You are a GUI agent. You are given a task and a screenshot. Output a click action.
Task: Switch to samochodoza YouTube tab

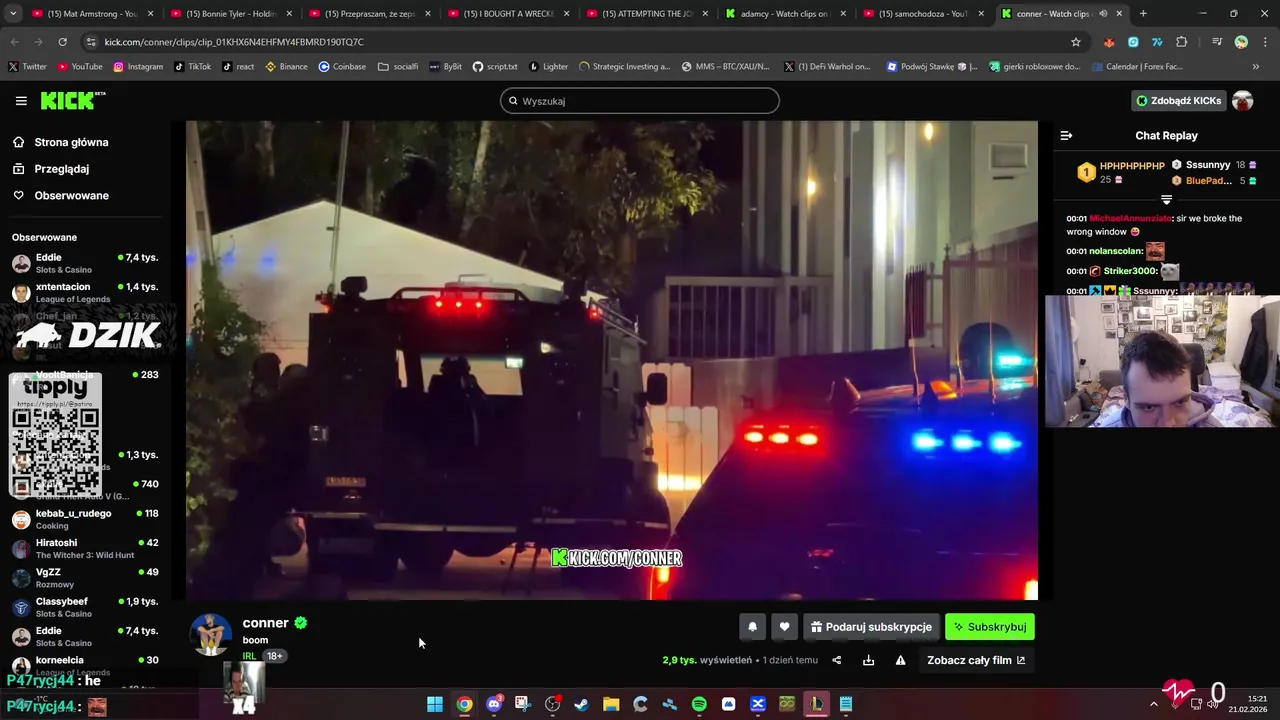pyautogui.click(x=924, y=14)
